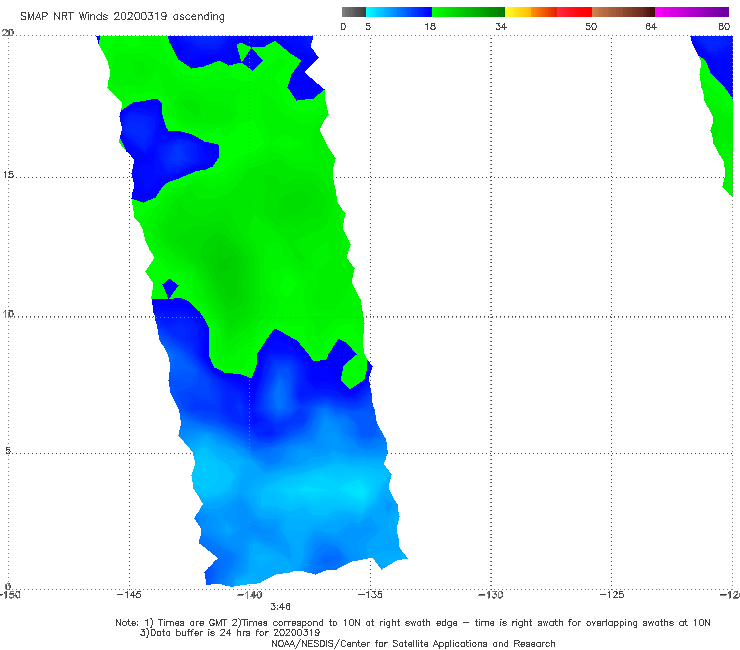Click the note '3)Data buffer is 24 hrs for 20200319'
The width and height of the screenshot is (740, 650).
tap(230, 633)
